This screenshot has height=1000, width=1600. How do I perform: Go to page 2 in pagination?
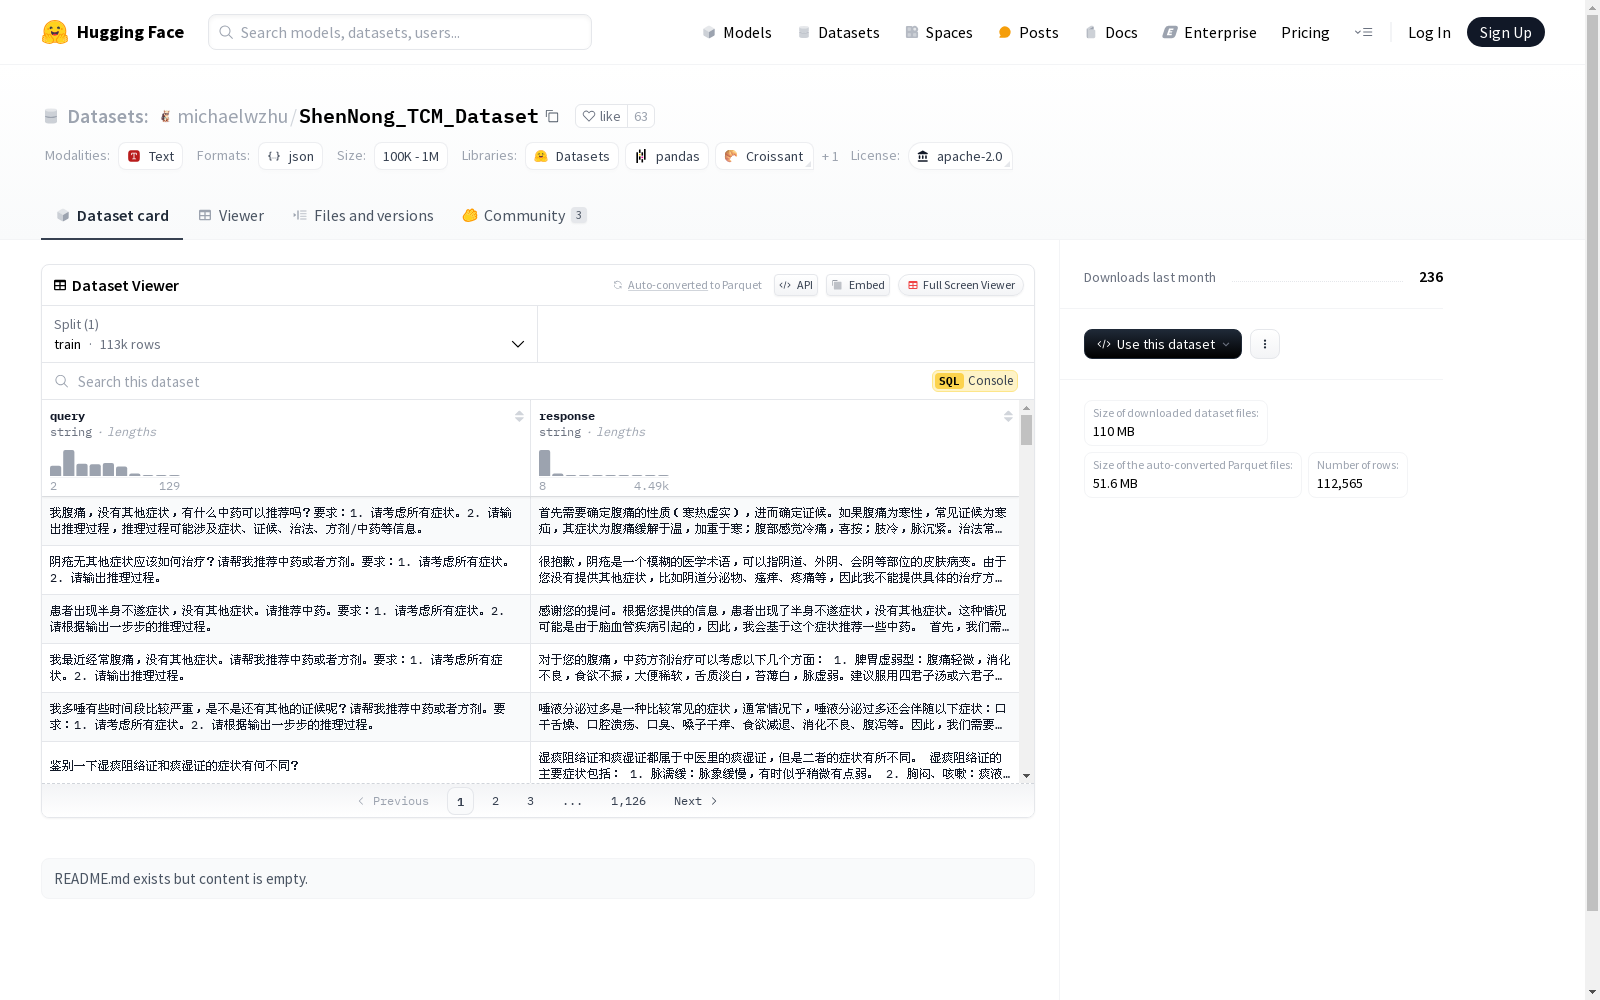coord(495,801)
